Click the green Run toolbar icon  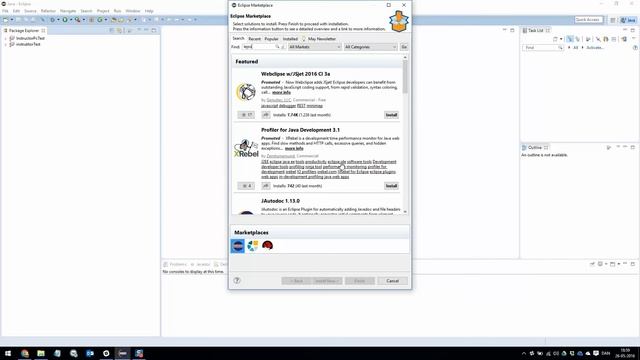[x=65, y=20]
